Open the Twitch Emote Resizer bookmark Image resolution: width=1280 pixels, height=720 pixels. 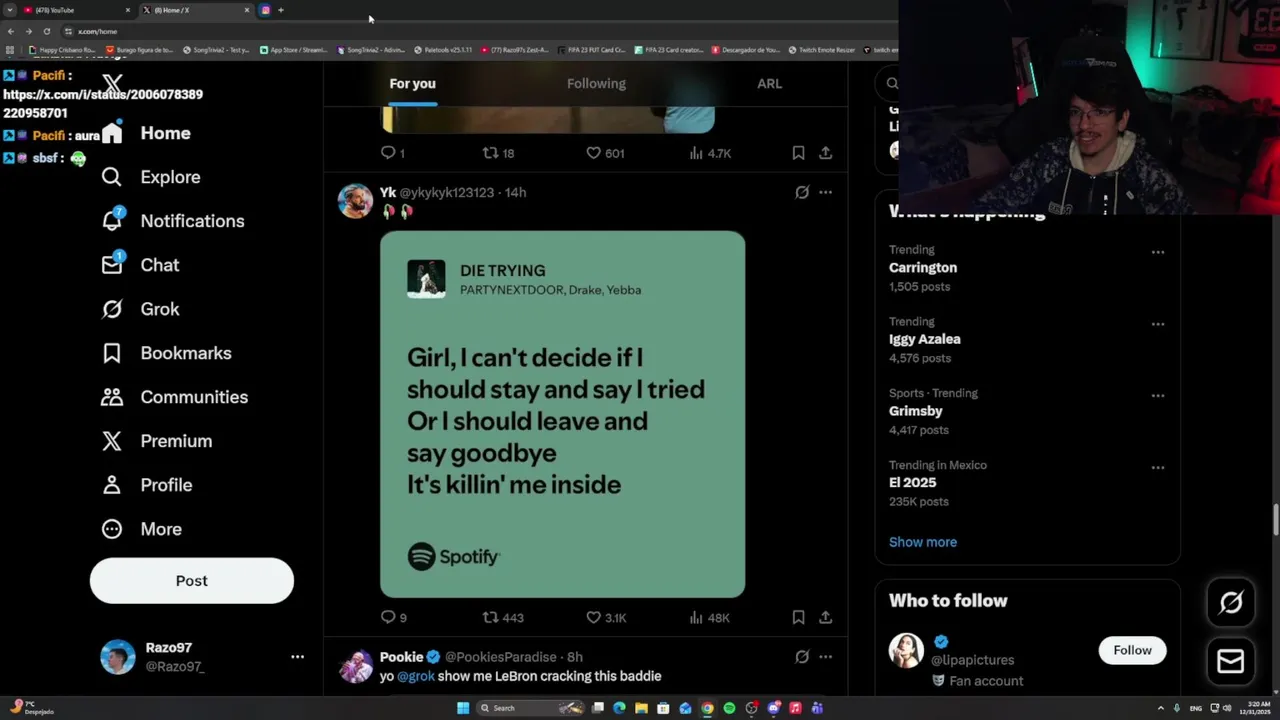click(822, 49)
